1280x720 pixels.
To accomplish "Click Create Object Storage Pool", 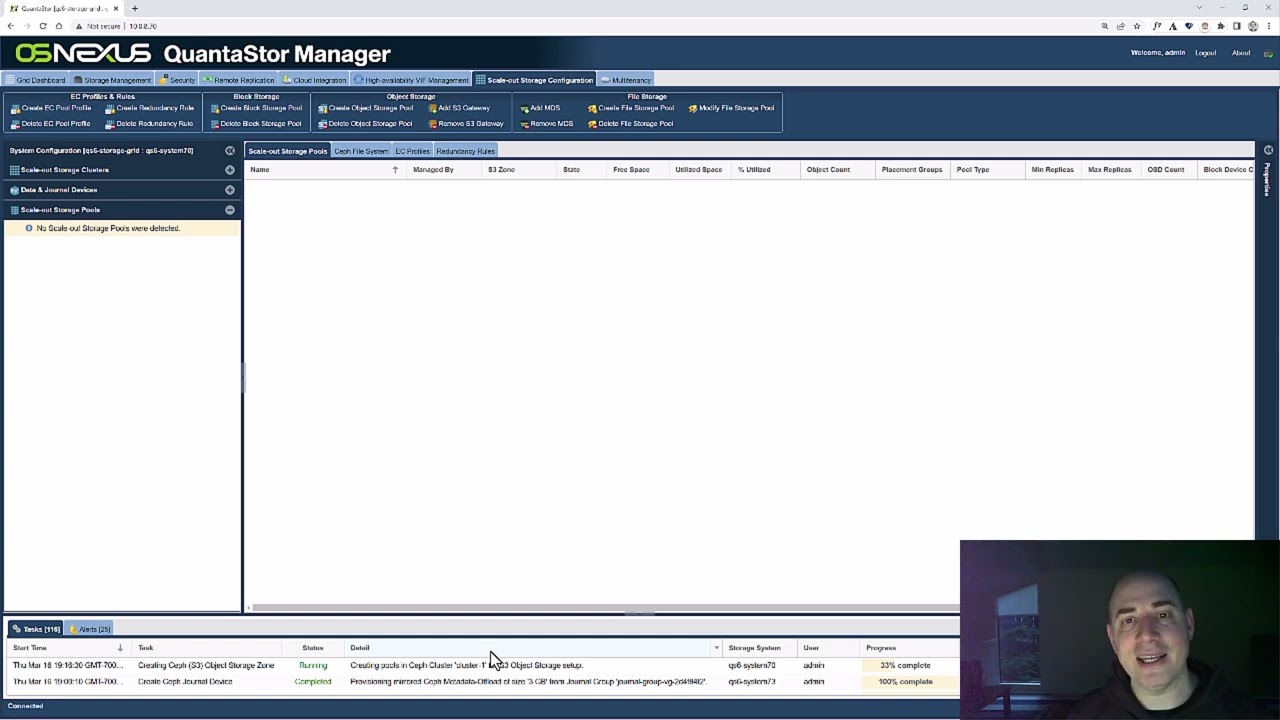I will pos(365,108).
